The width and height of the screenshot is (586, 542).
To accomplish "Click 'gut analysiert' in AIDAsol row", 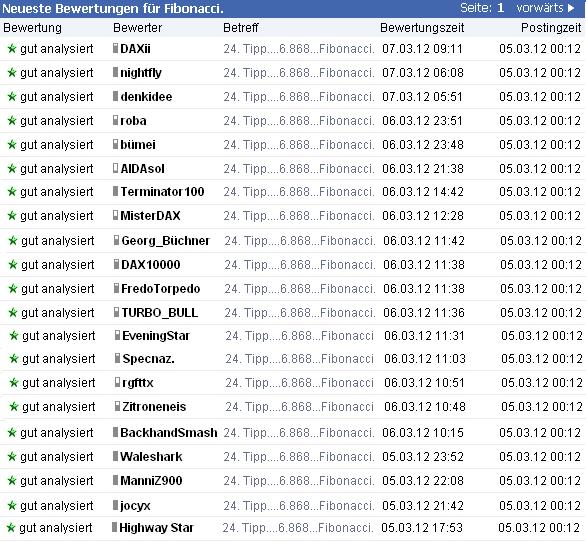I will coord(57,168).
